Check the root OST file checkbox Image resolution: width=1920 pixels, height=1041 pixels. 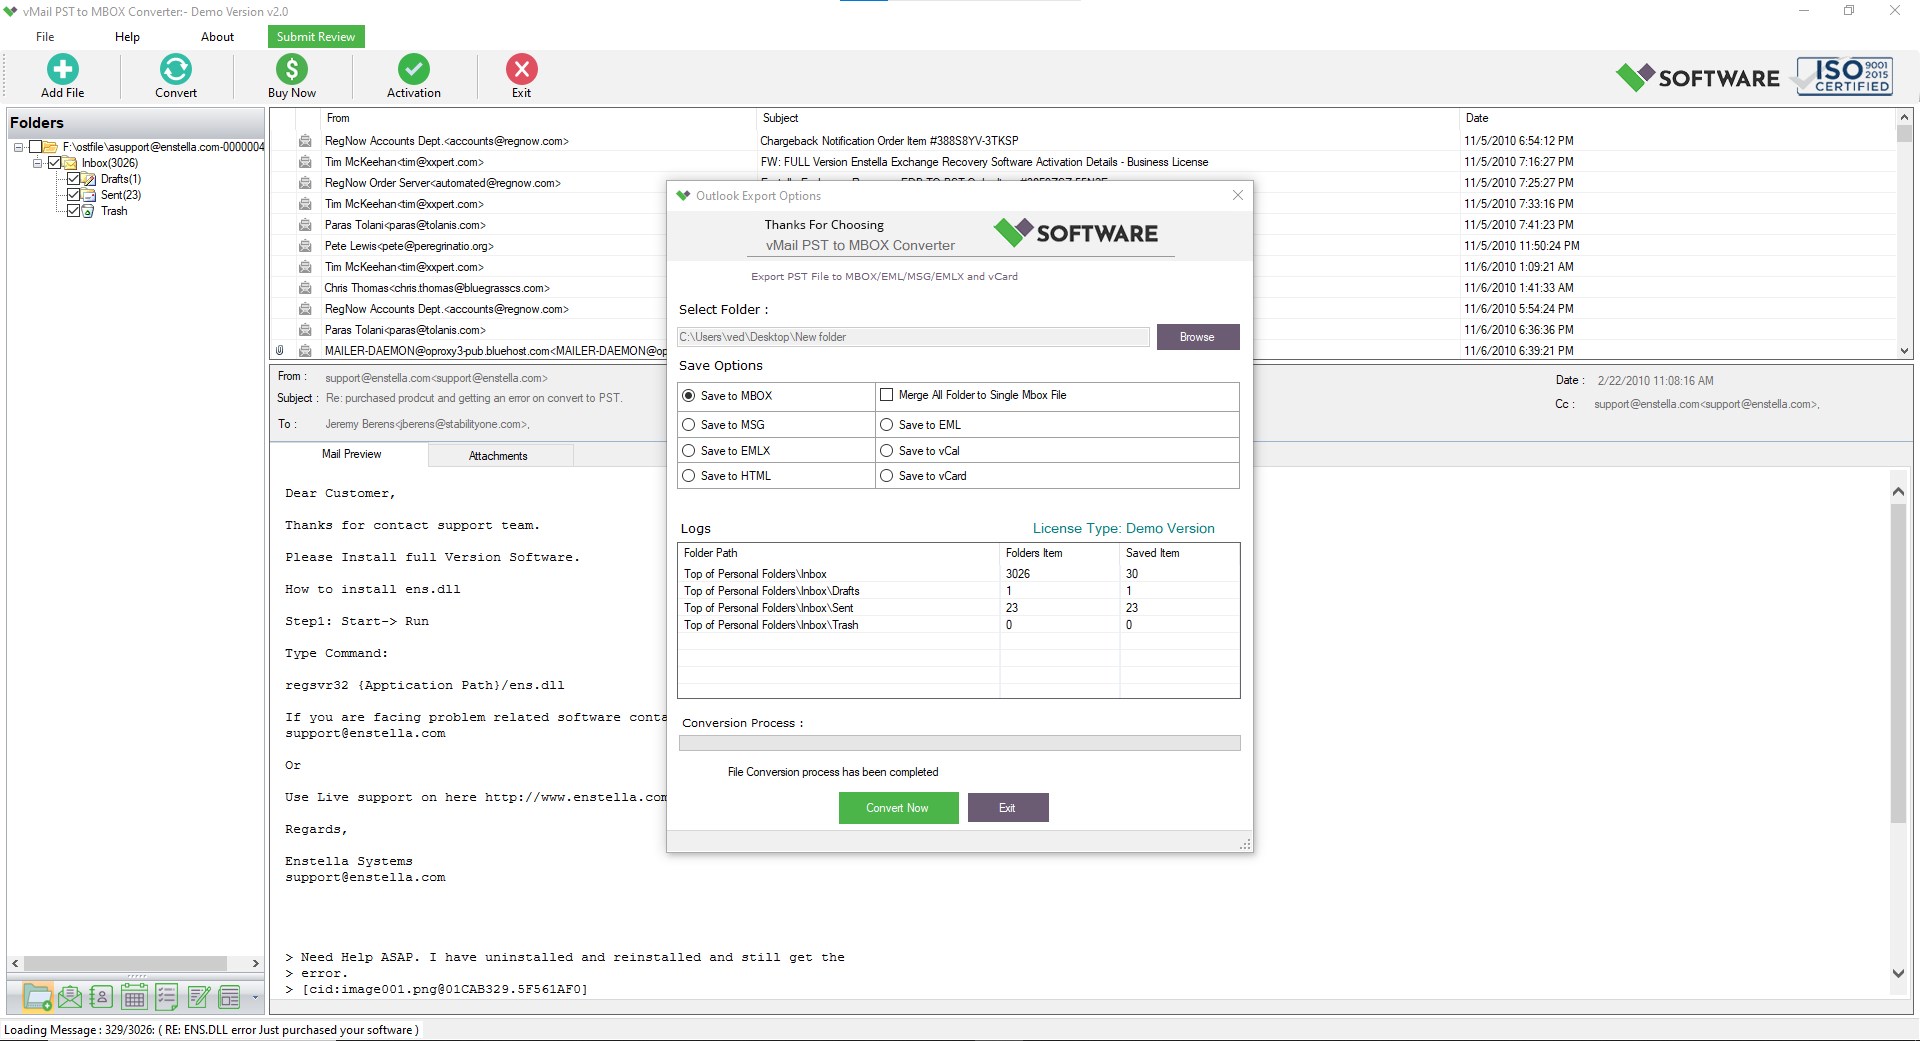(35, 147)
